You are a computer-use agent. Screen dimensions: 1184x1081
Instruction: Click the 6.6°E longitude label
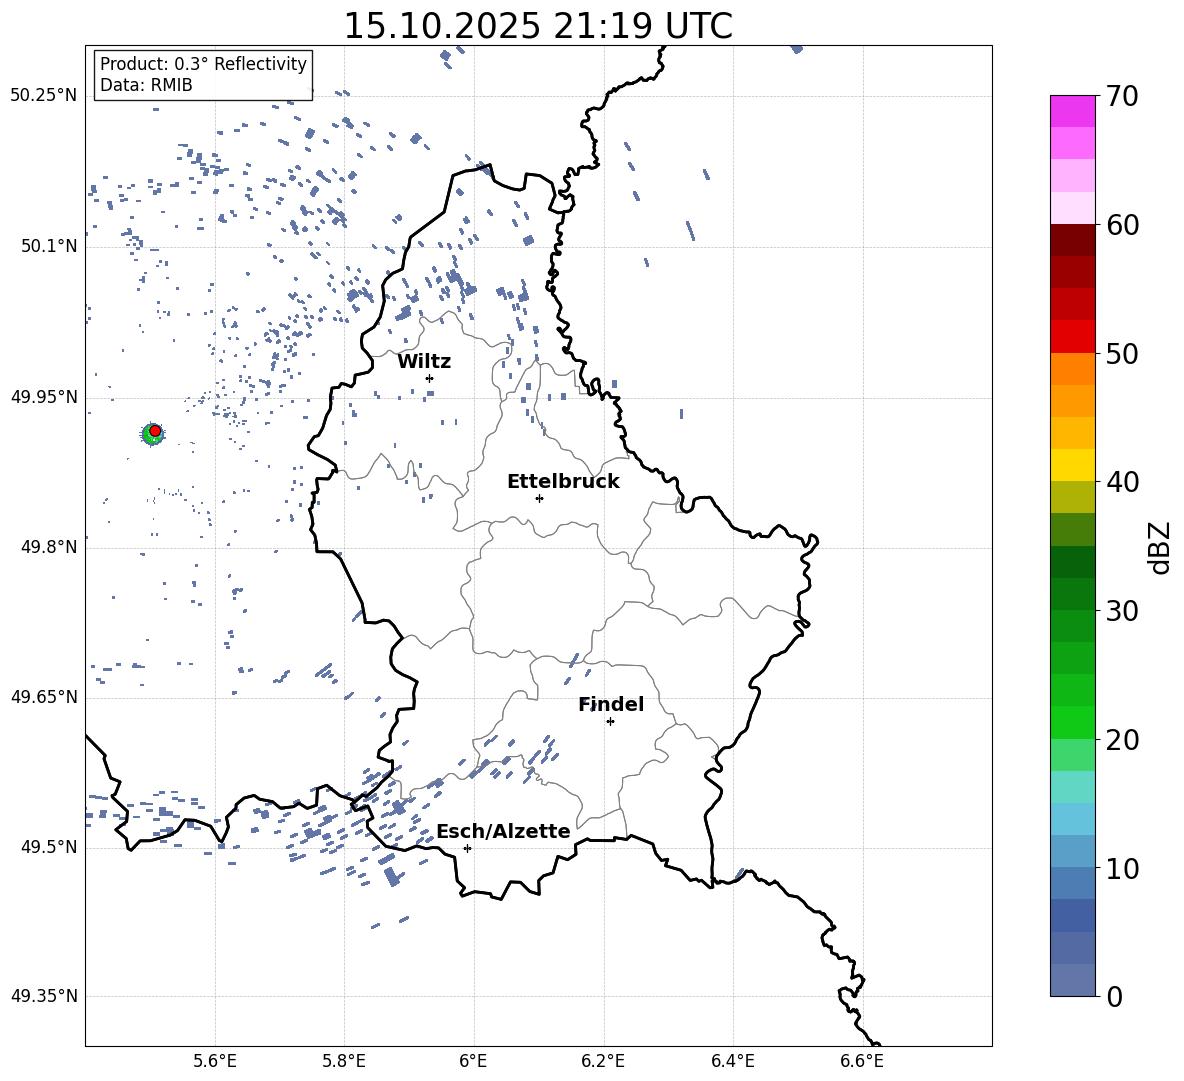[x=862, y=1061]
